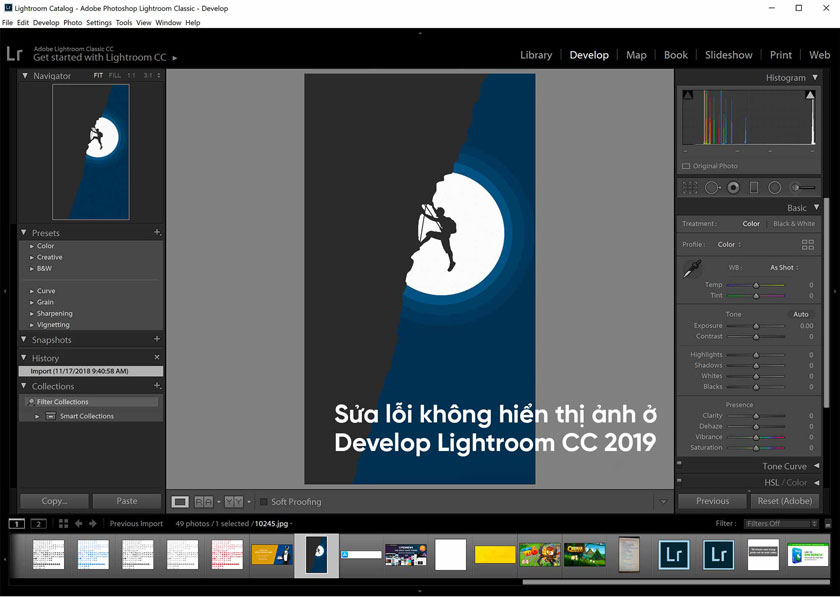This screenshot has width=840, height=597.
Task: Open the toolbar content dropdown arrow
Action: point(663,502)
